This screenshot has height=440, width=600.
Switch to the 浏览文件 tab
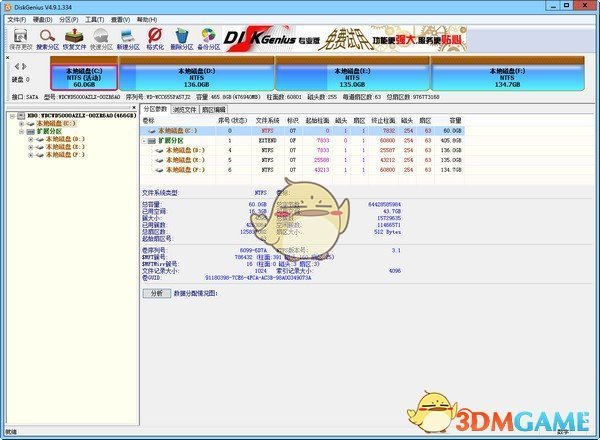point(185,110)
